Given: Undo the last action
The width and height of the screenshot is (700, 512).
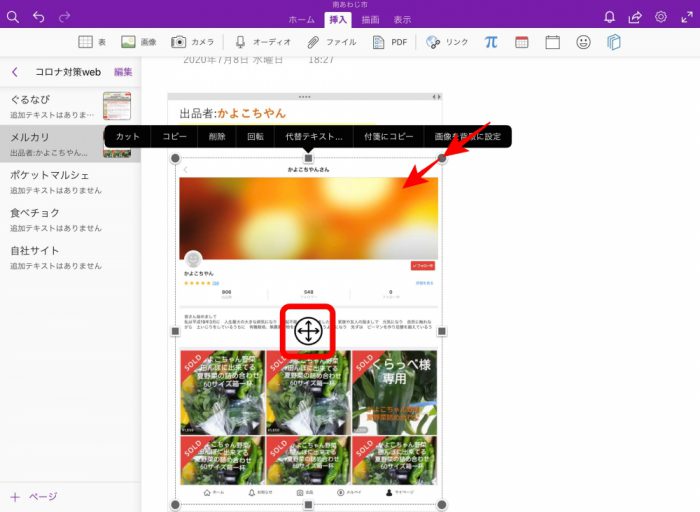Looking at the screenshot, I should pyautogui.click(x=39, y=17).
